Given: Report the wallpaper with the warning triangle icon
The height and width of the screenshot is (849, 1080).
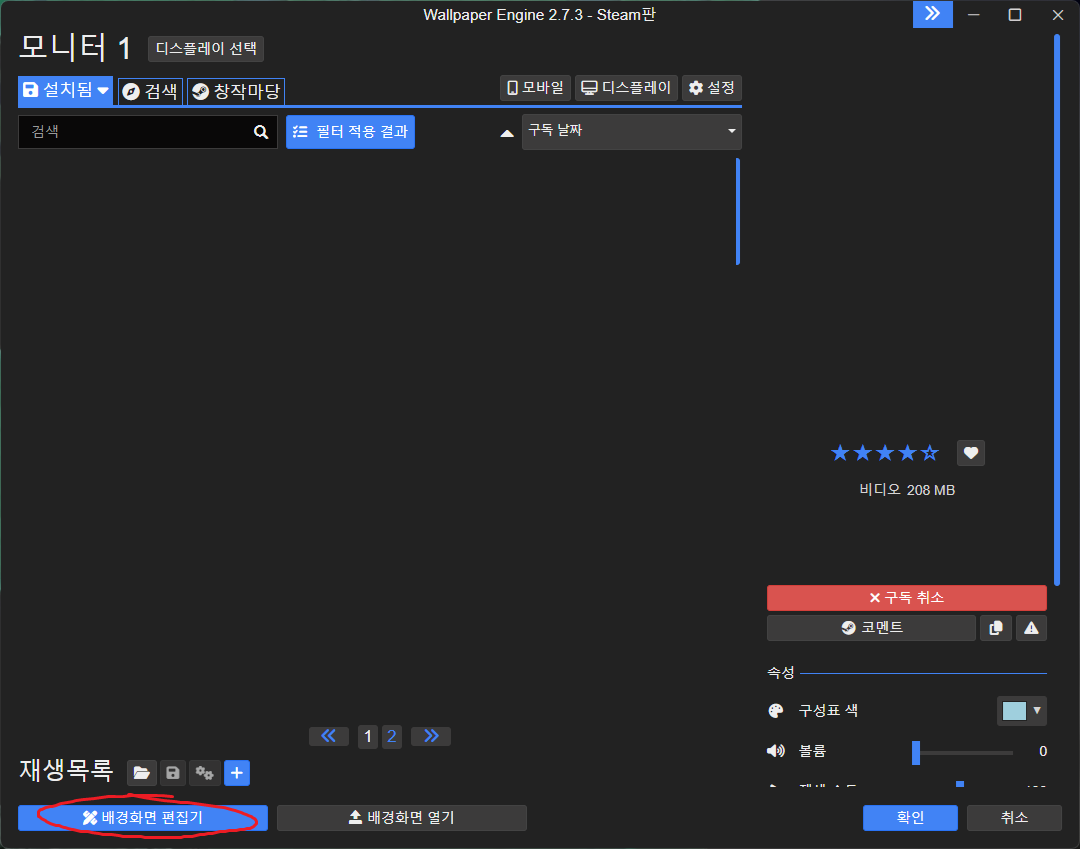Looking at the screenshot, I should point(1031,628).
